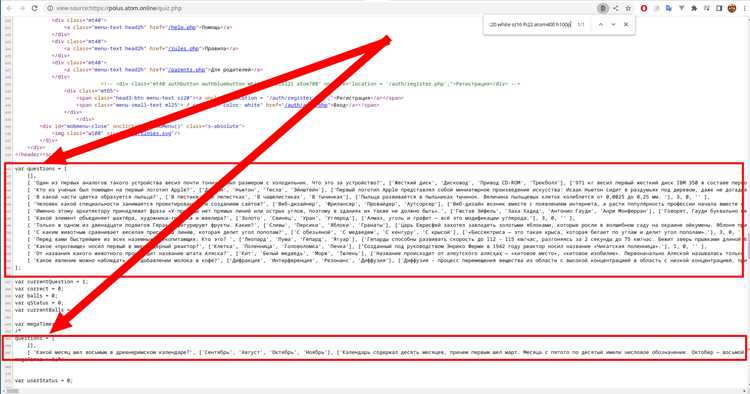Image resolution: width=750 pixels, height=394 pixels.
Task: Jump to previous find result arrow
Action: coord(601,24)
